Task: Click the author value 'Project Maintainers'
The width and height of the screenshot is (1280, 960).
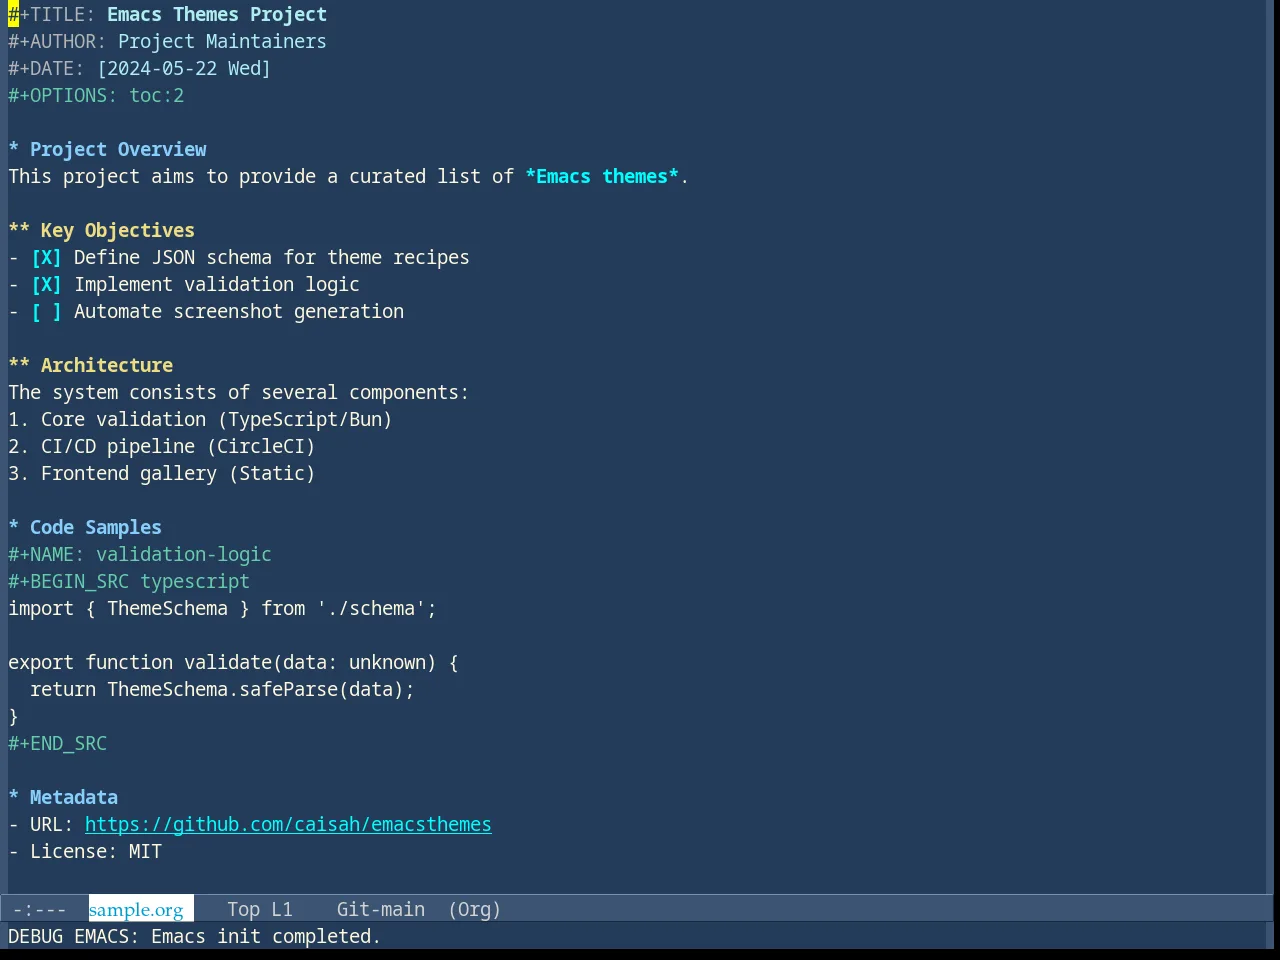Action: coord(222,42)
